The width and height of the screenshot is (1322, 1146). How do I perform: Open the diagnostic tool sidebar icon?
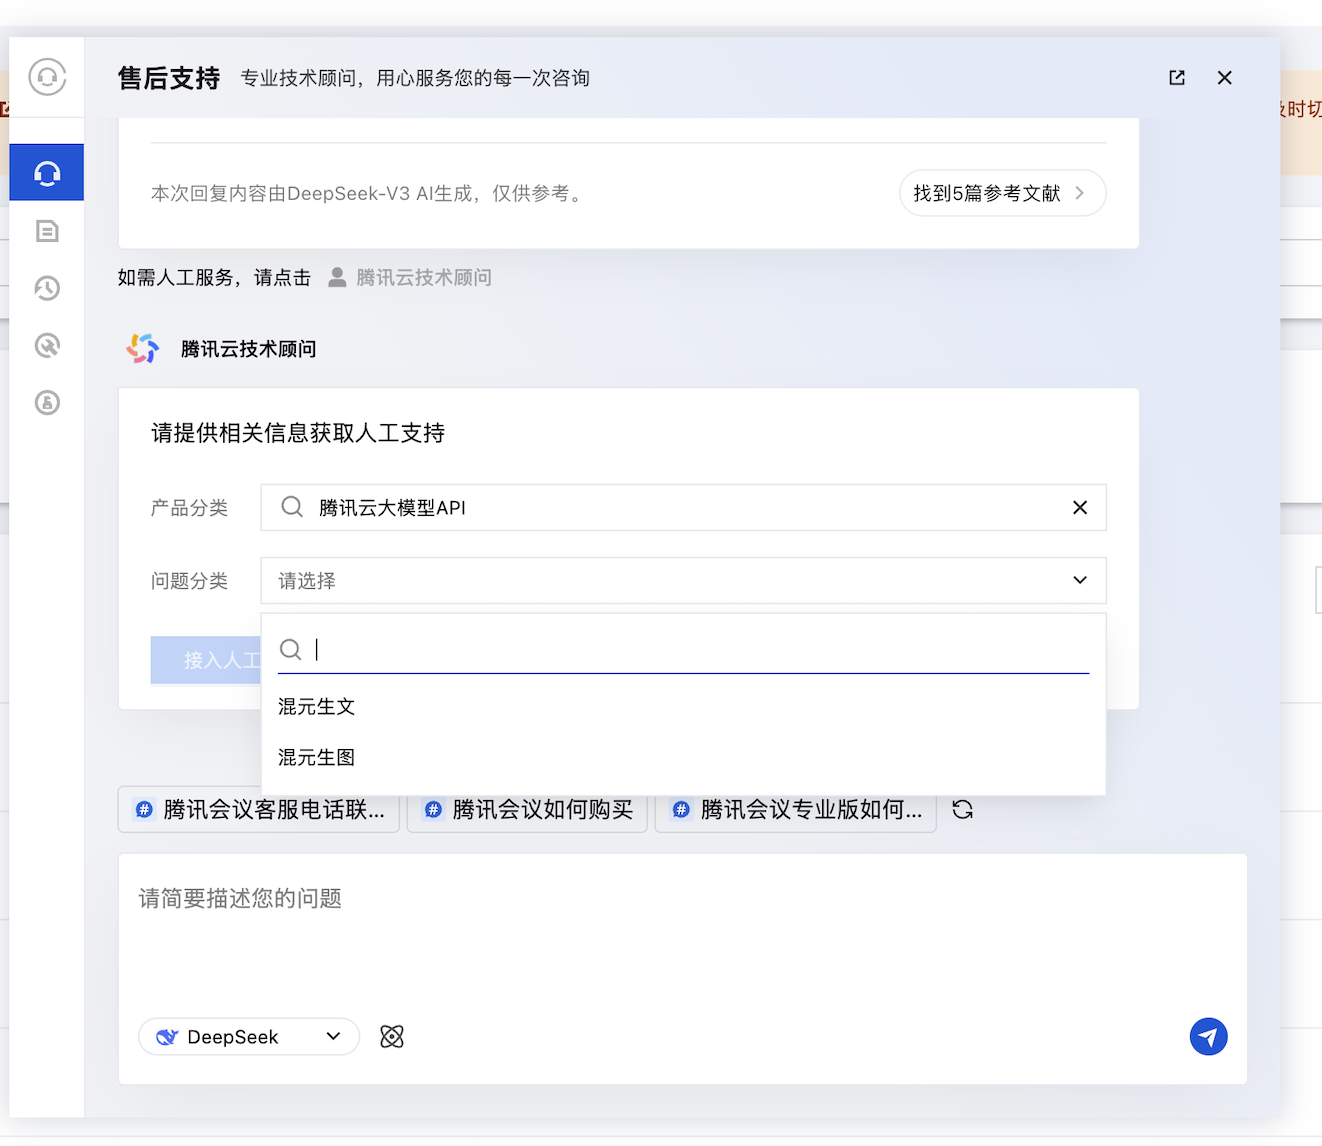point(47,345)
